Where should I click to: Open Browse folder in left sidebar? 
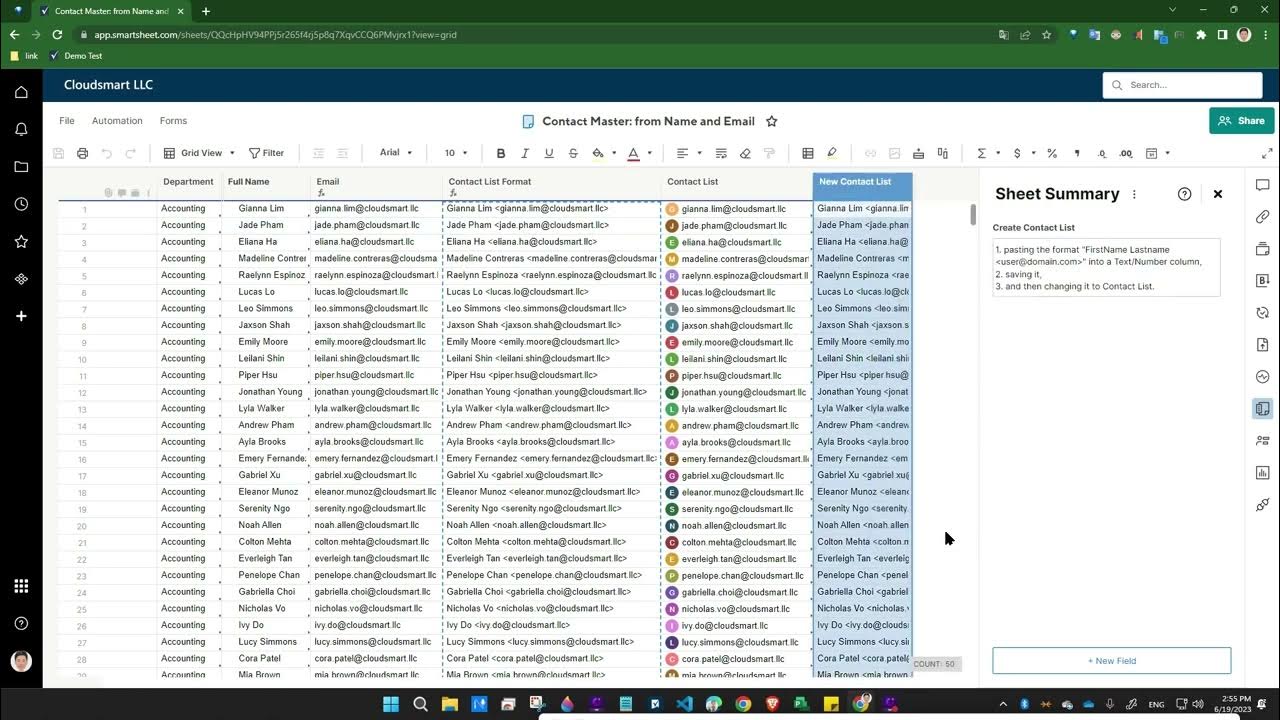tap(21, 167)
